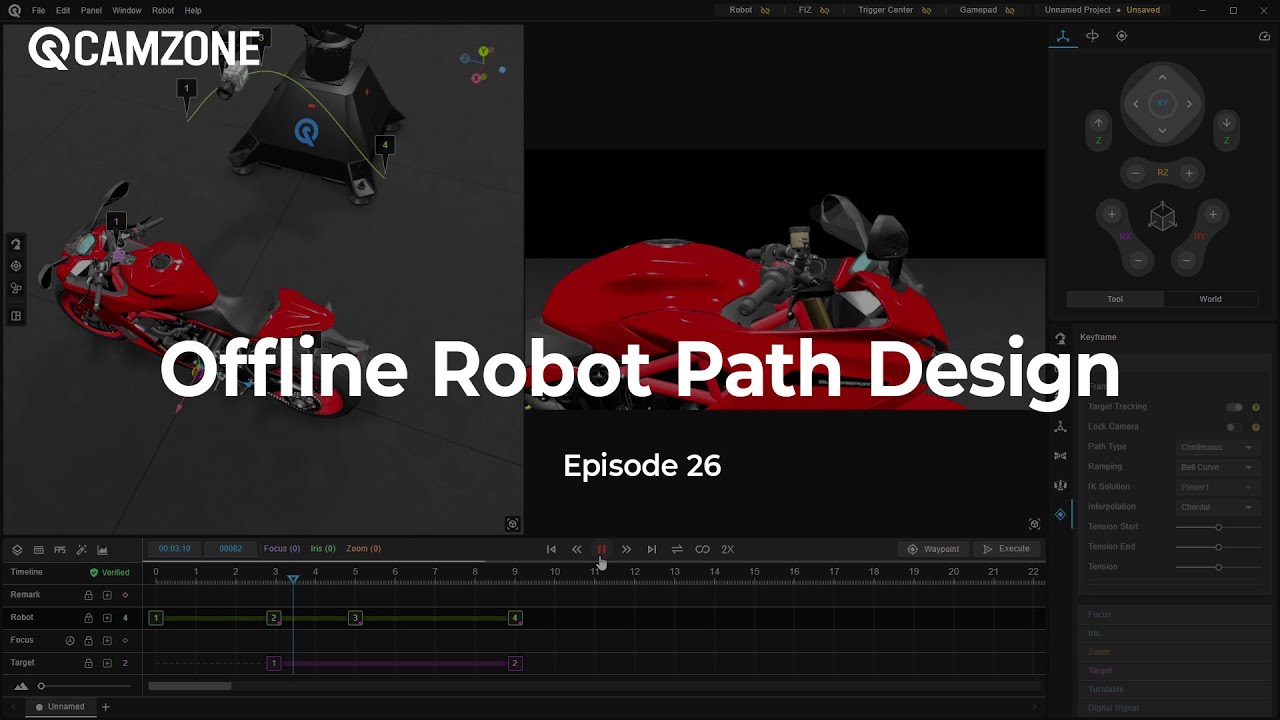The height and width of the screenshot is (720, 1280).
Task: Select the World coordinate mode
Action: (x=1210, y=299)
